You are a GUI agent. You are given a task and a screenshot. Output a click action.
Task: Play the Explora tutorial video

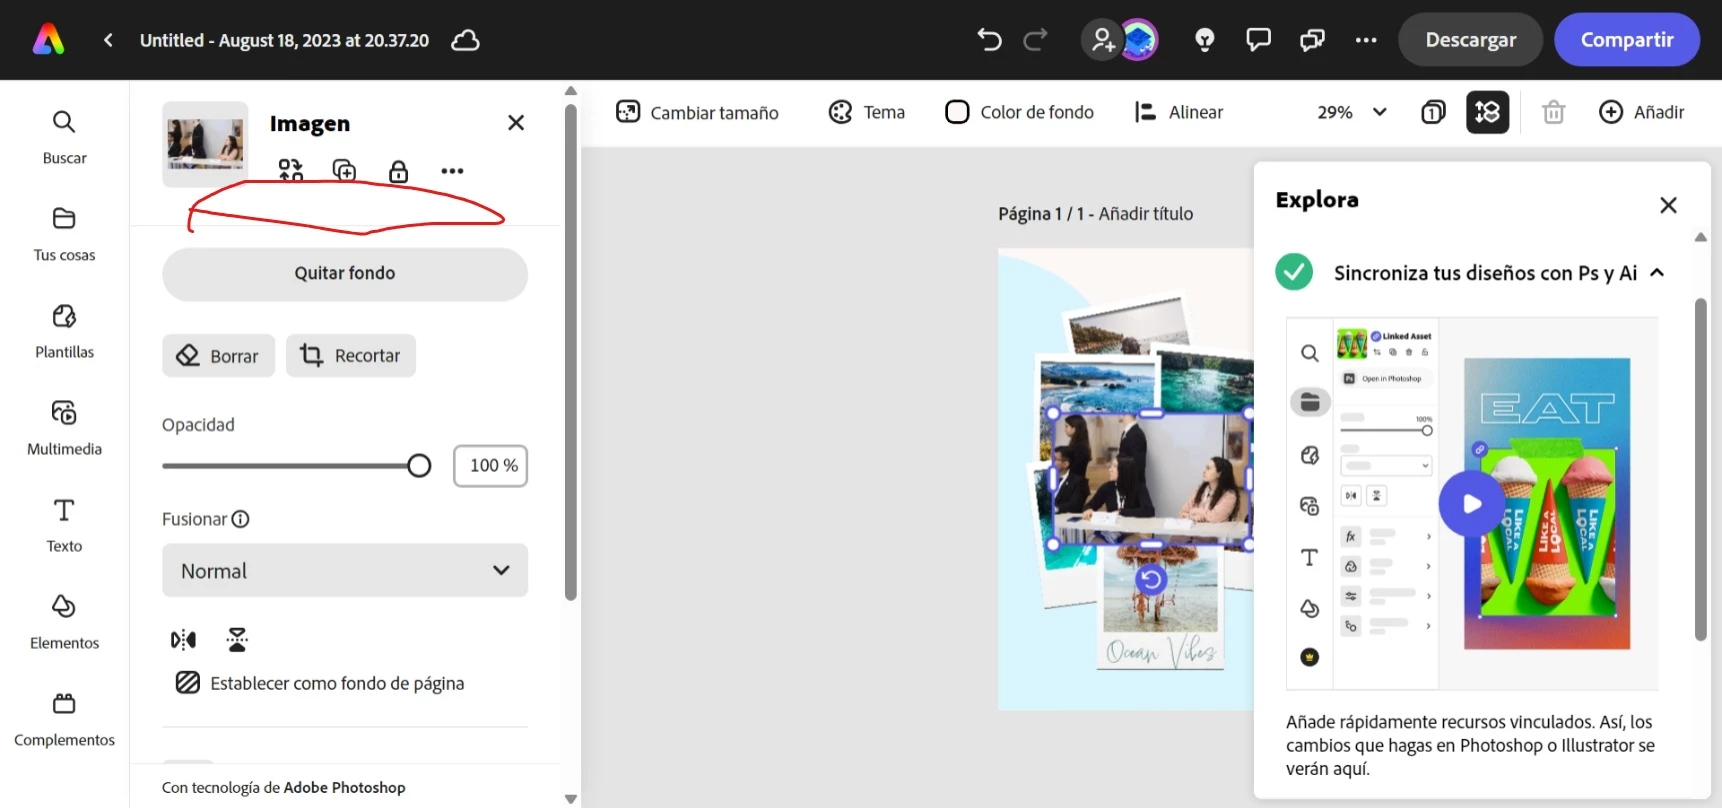click(x=1471, y=504)
